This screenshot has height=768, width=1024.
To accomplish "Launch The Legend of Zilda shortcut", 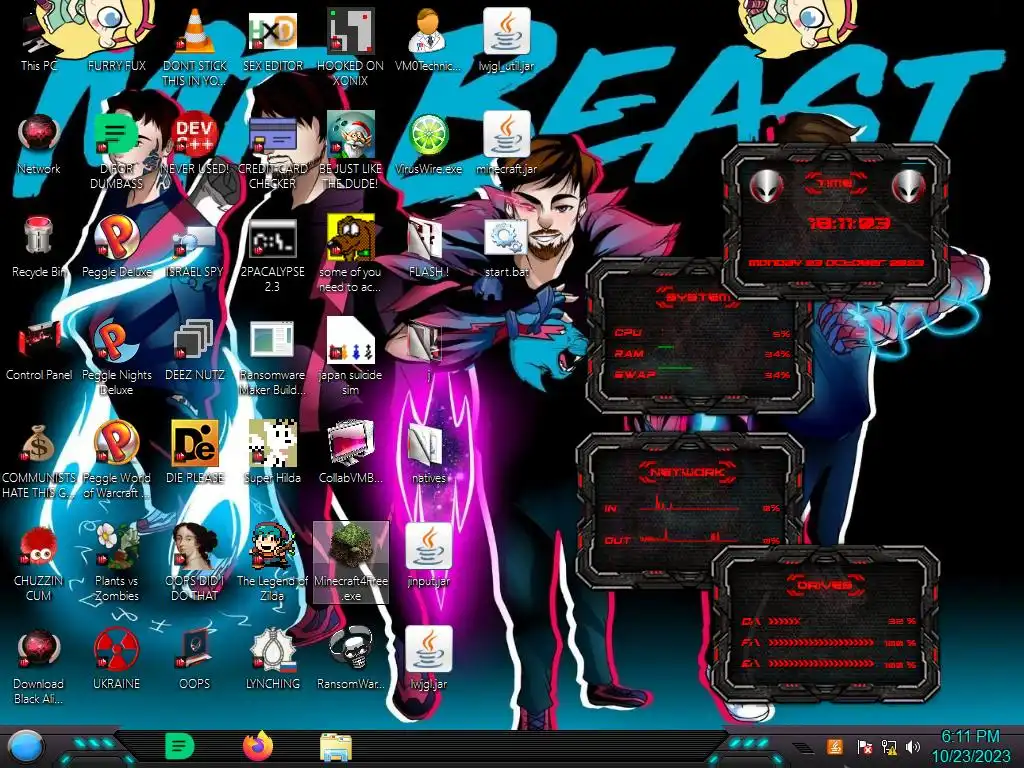I will 272,563.
